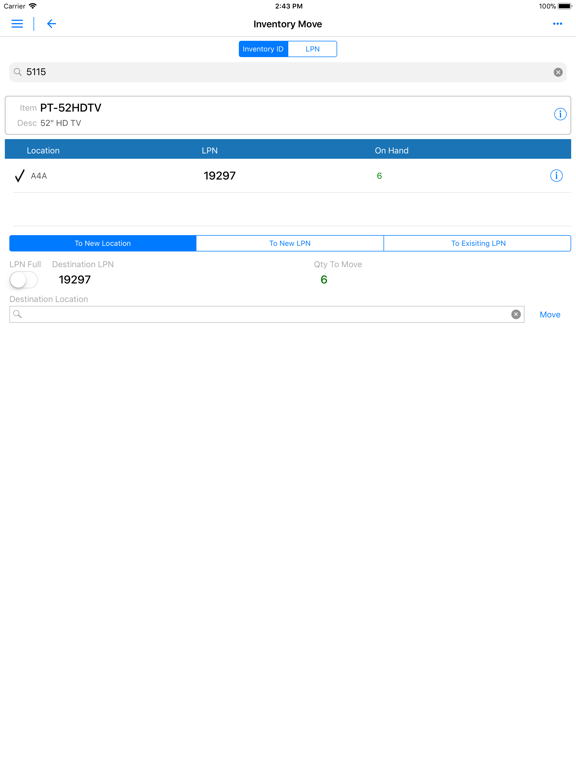Image resolution: width=576 pixels, height=768 pixels.
Task: View info for item PT-52HDTV
Action: tap(560, 114)
